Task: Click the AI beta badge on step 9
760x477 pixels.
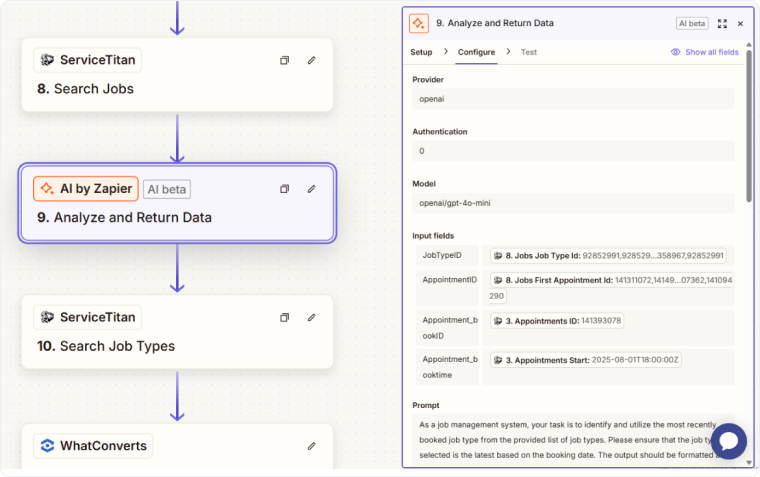Action: (x=167, y=189)
